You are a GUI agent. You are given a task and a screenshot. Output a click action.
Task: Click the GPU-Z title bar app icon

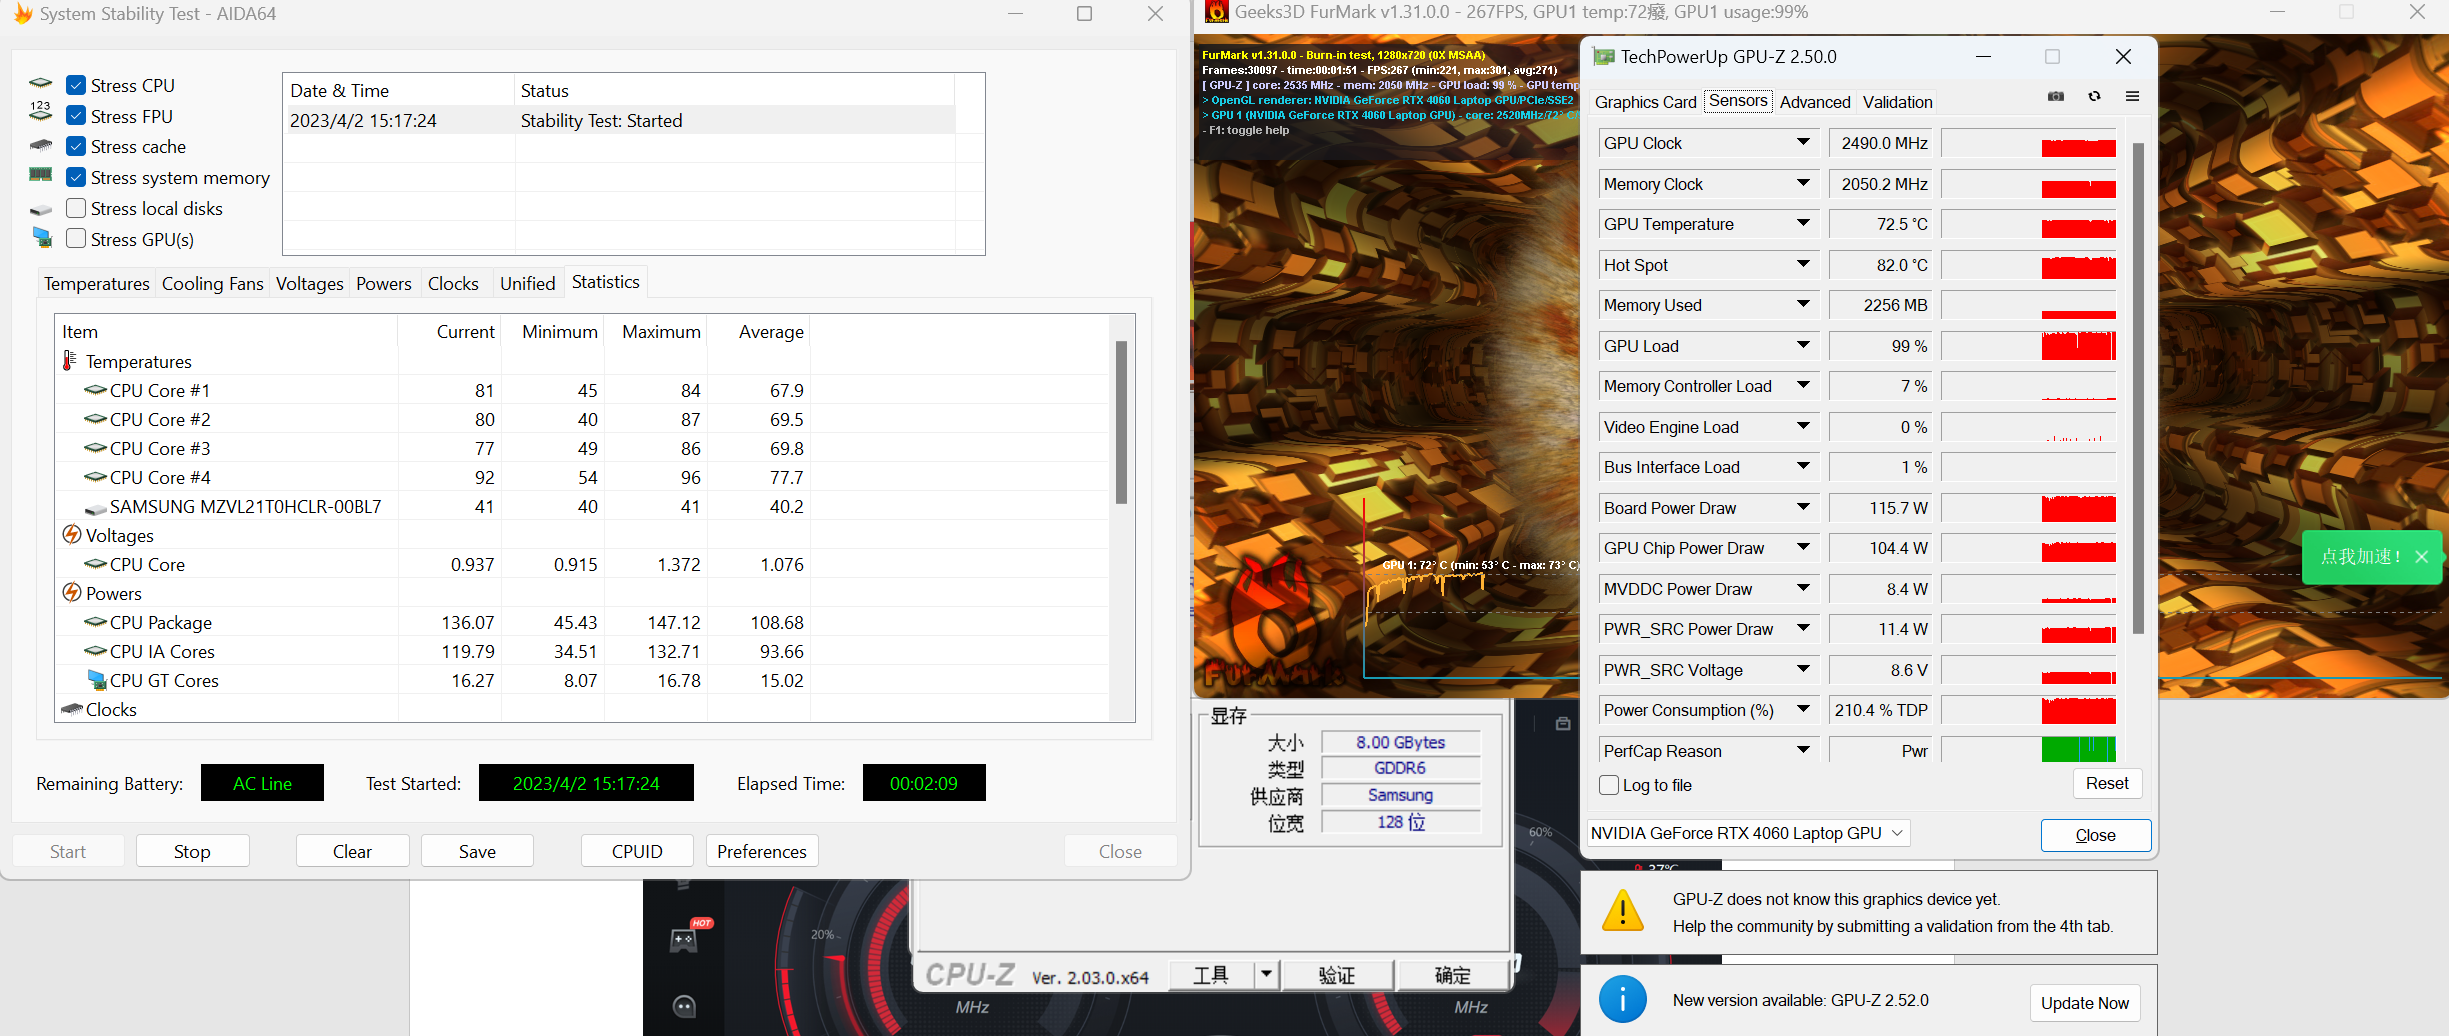(x=1603, y=57)
